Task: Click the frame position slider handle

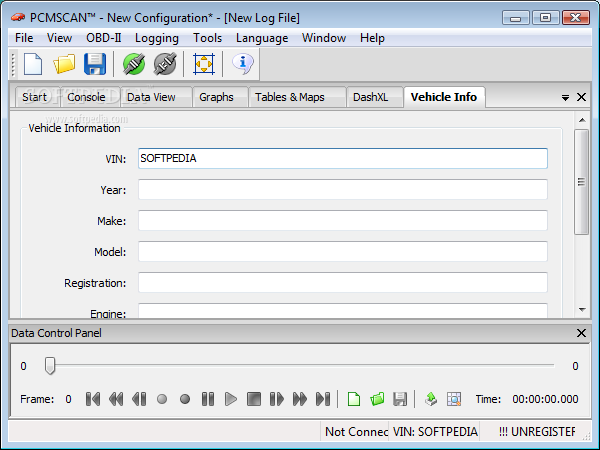Action: 50,366
